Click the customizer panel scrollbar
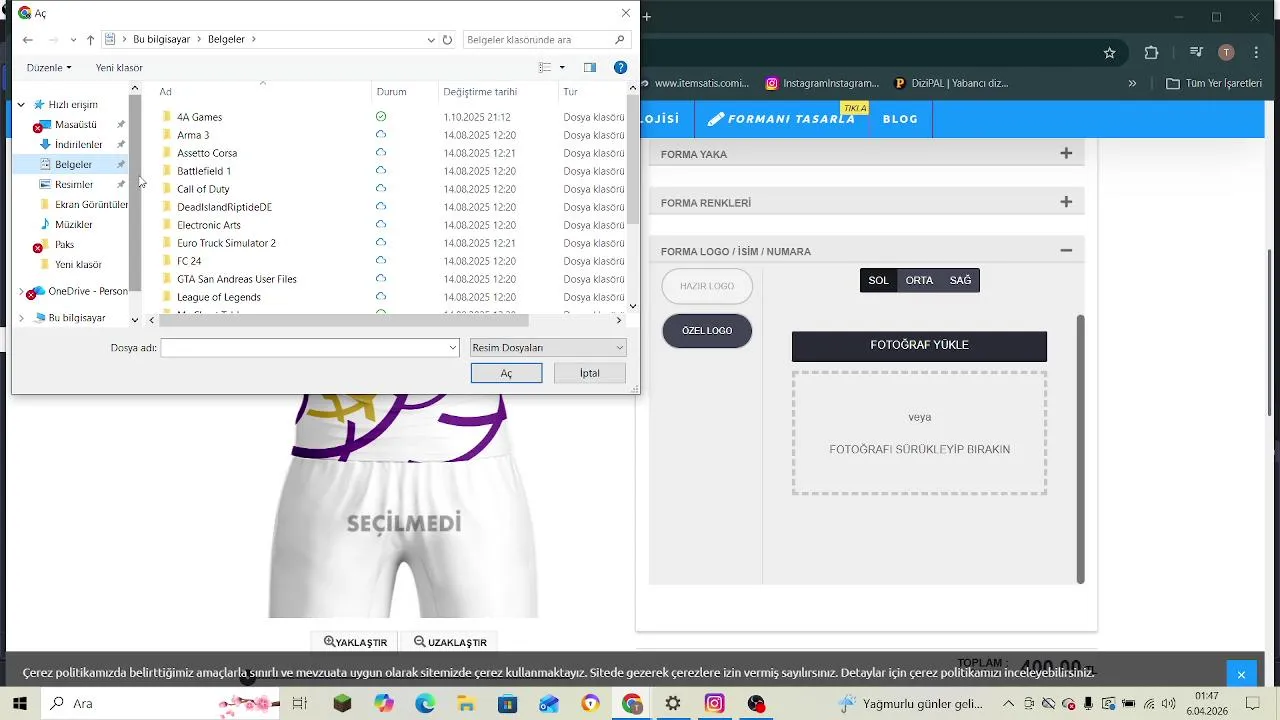 1080,449
